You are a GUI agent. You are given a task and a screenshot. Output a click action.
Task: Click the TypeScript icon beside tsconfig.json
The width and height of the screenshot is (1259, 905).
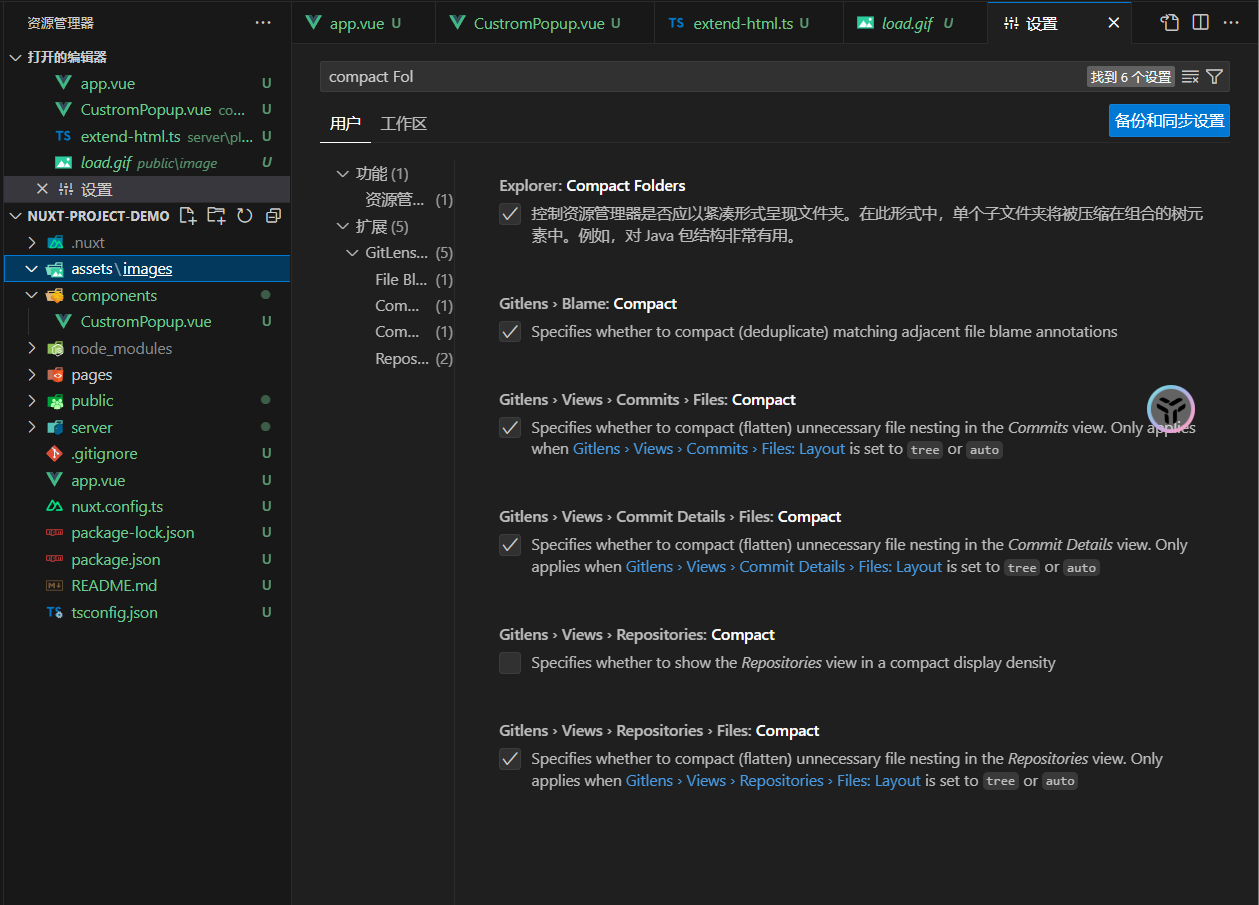coord(55,613)
